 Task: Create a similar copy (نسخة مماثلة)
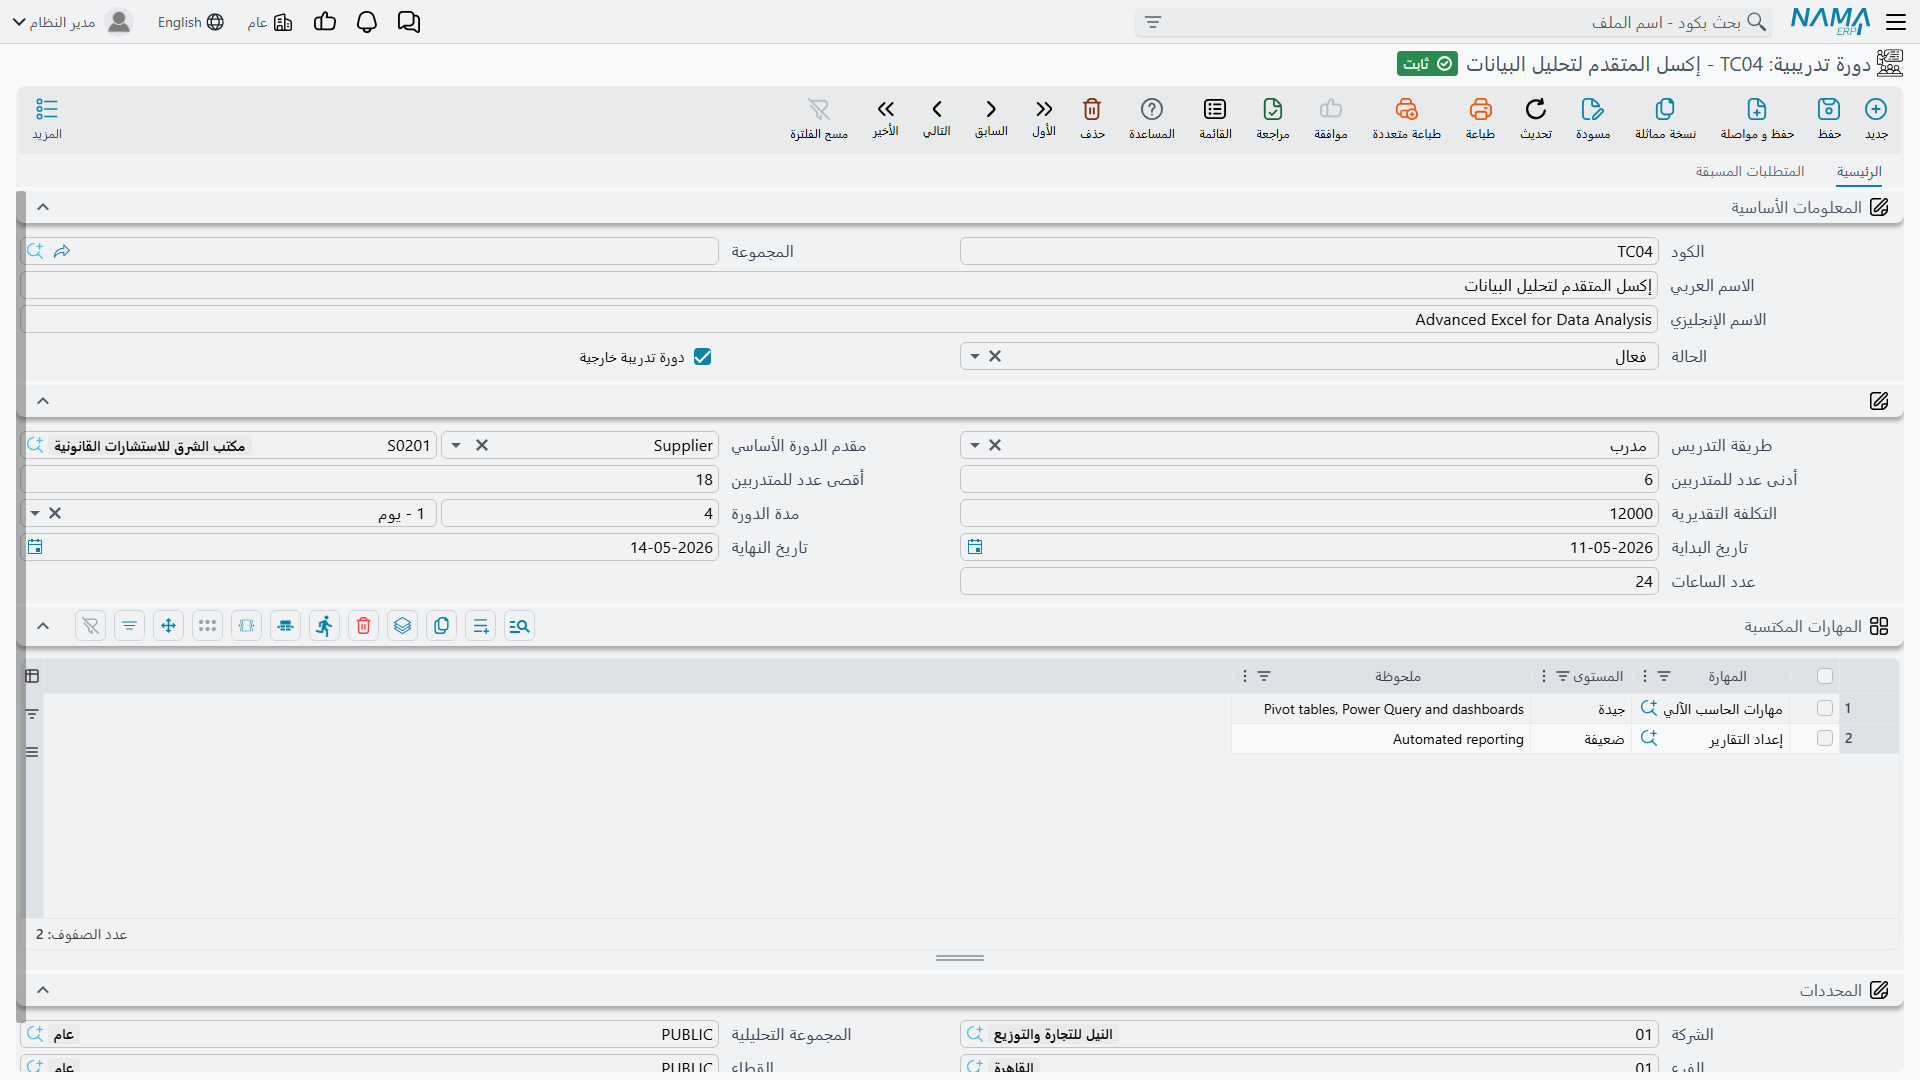tap(1665, 118)
